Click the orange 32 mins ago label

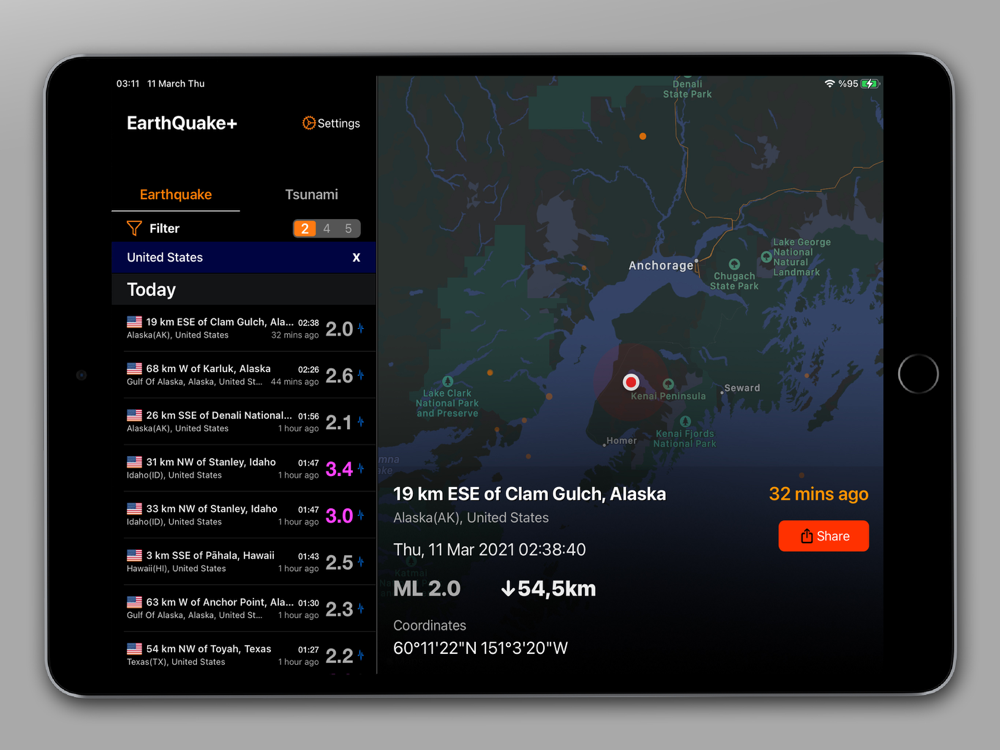(818, 494)
